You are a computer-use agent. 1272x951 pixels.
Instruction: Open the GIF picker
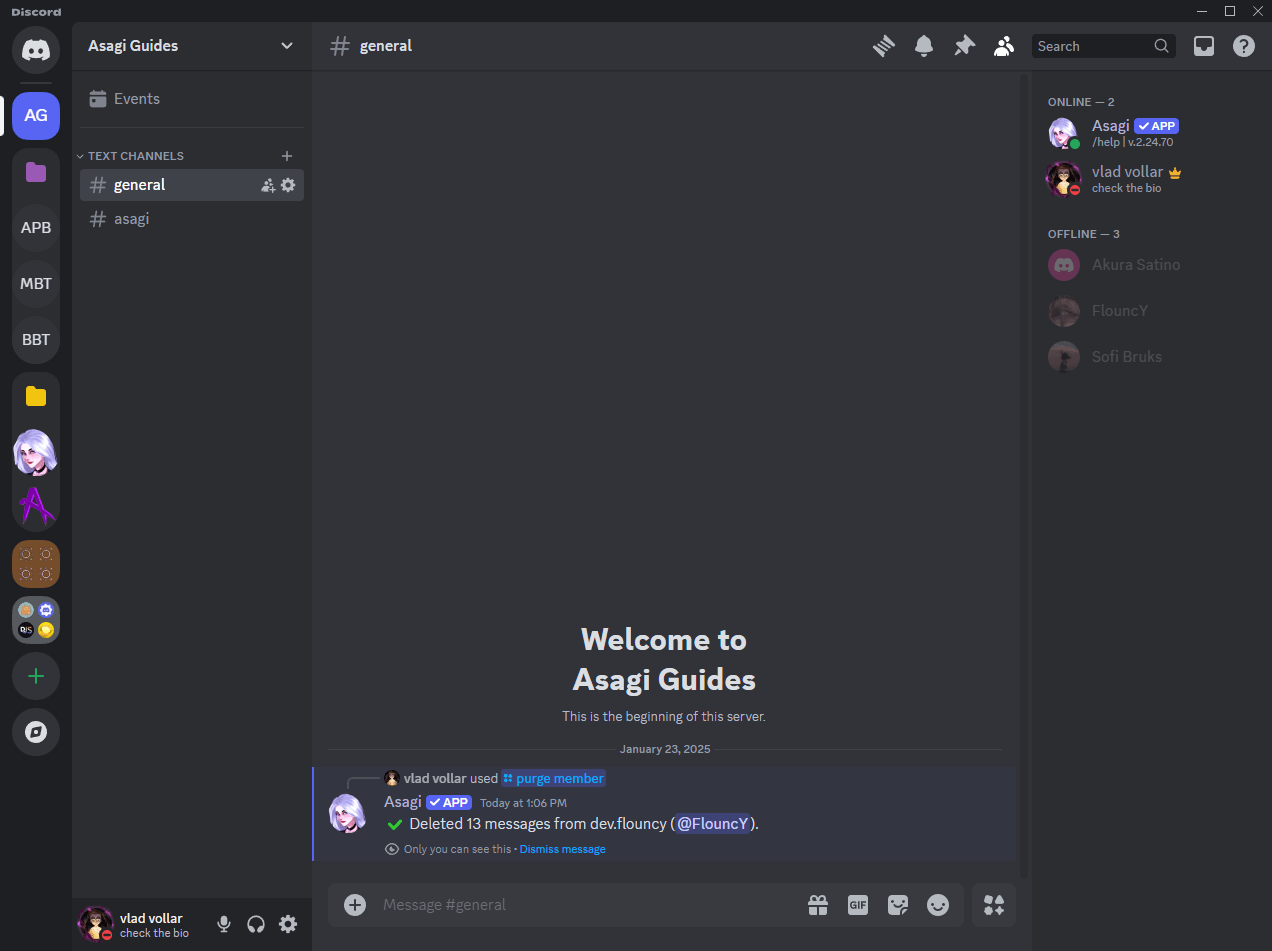tap(858, 905)
